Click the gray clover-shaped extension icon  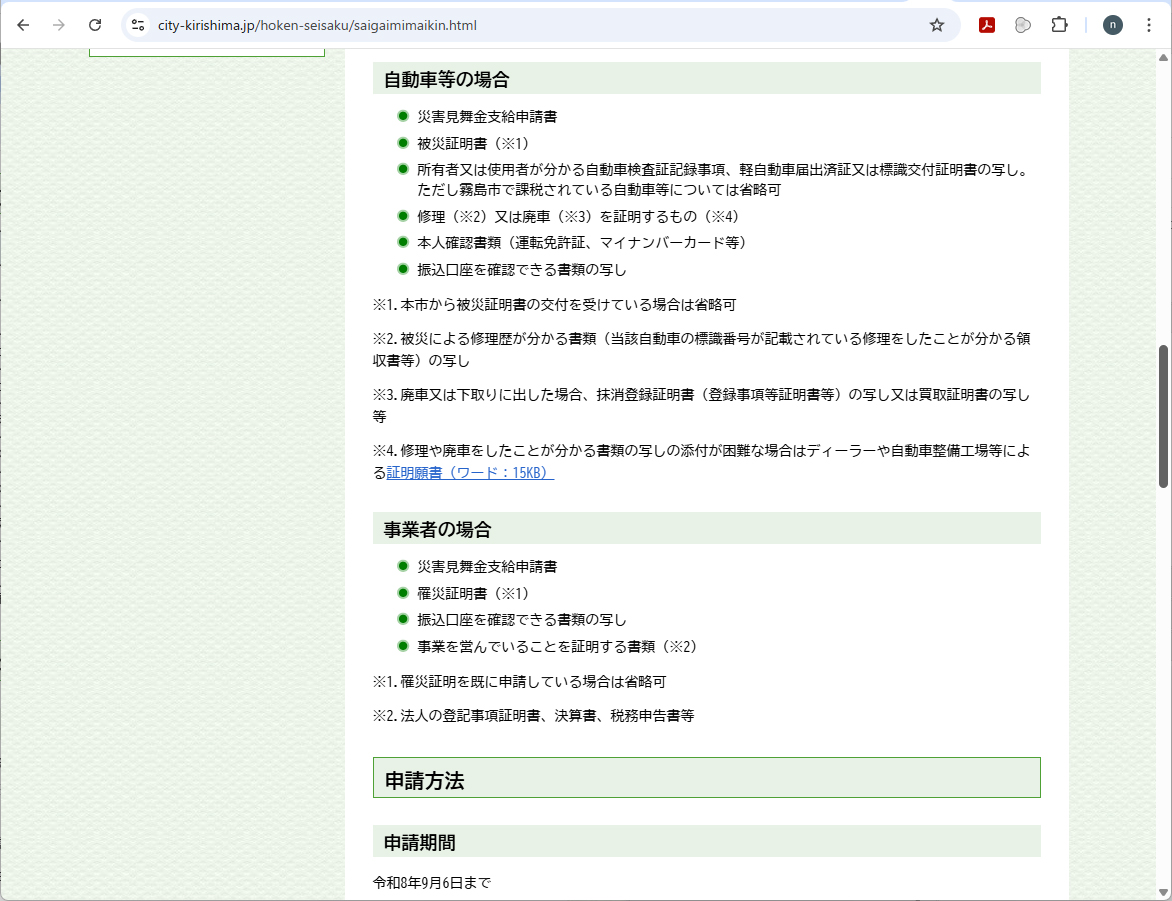pos(1022,25)
